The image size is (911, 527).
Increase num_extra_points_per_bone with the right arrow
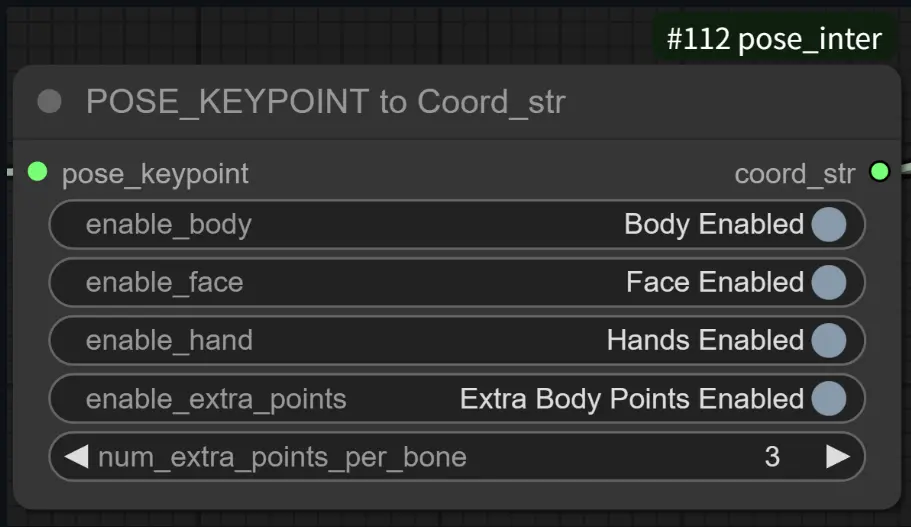[838, 457]
